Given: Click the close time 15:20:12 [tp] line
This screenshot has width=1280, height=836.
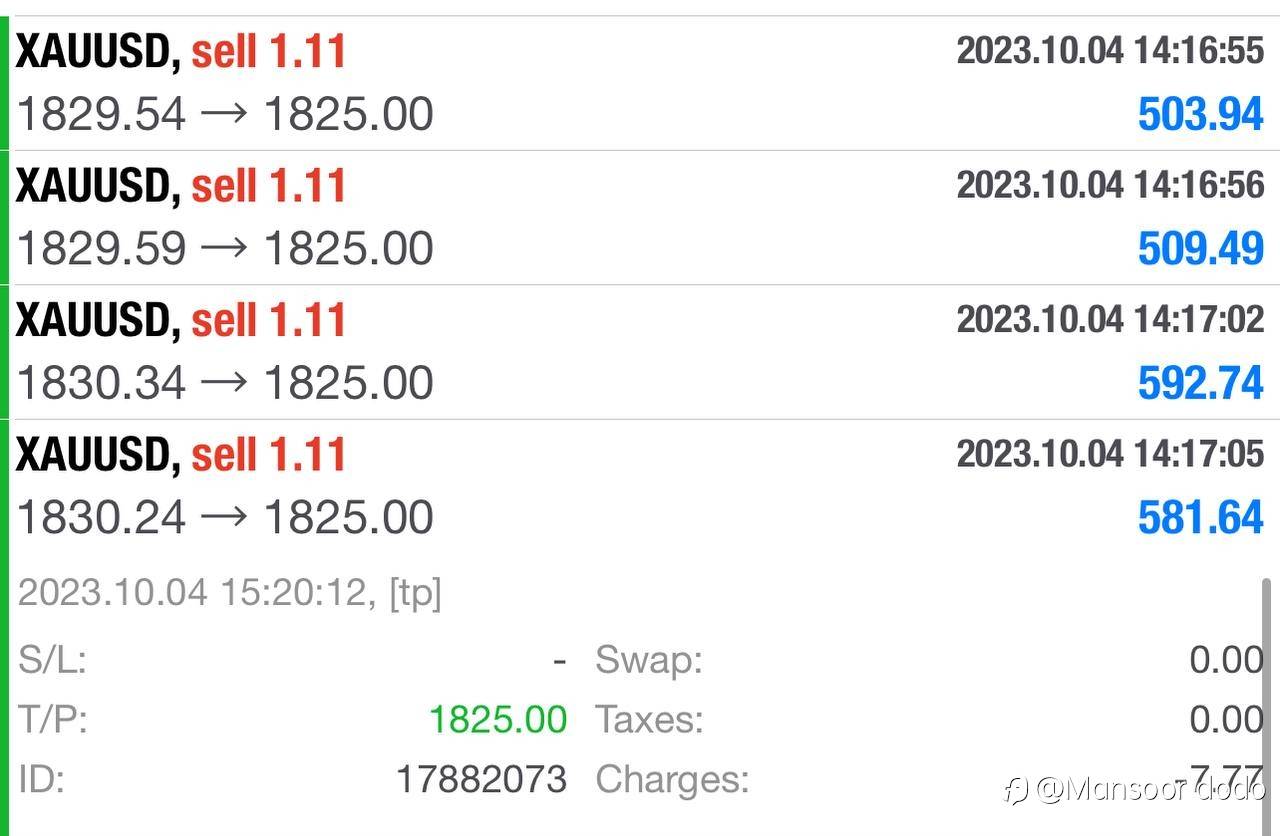Looking at the screenshot, I should click(229, 593).
